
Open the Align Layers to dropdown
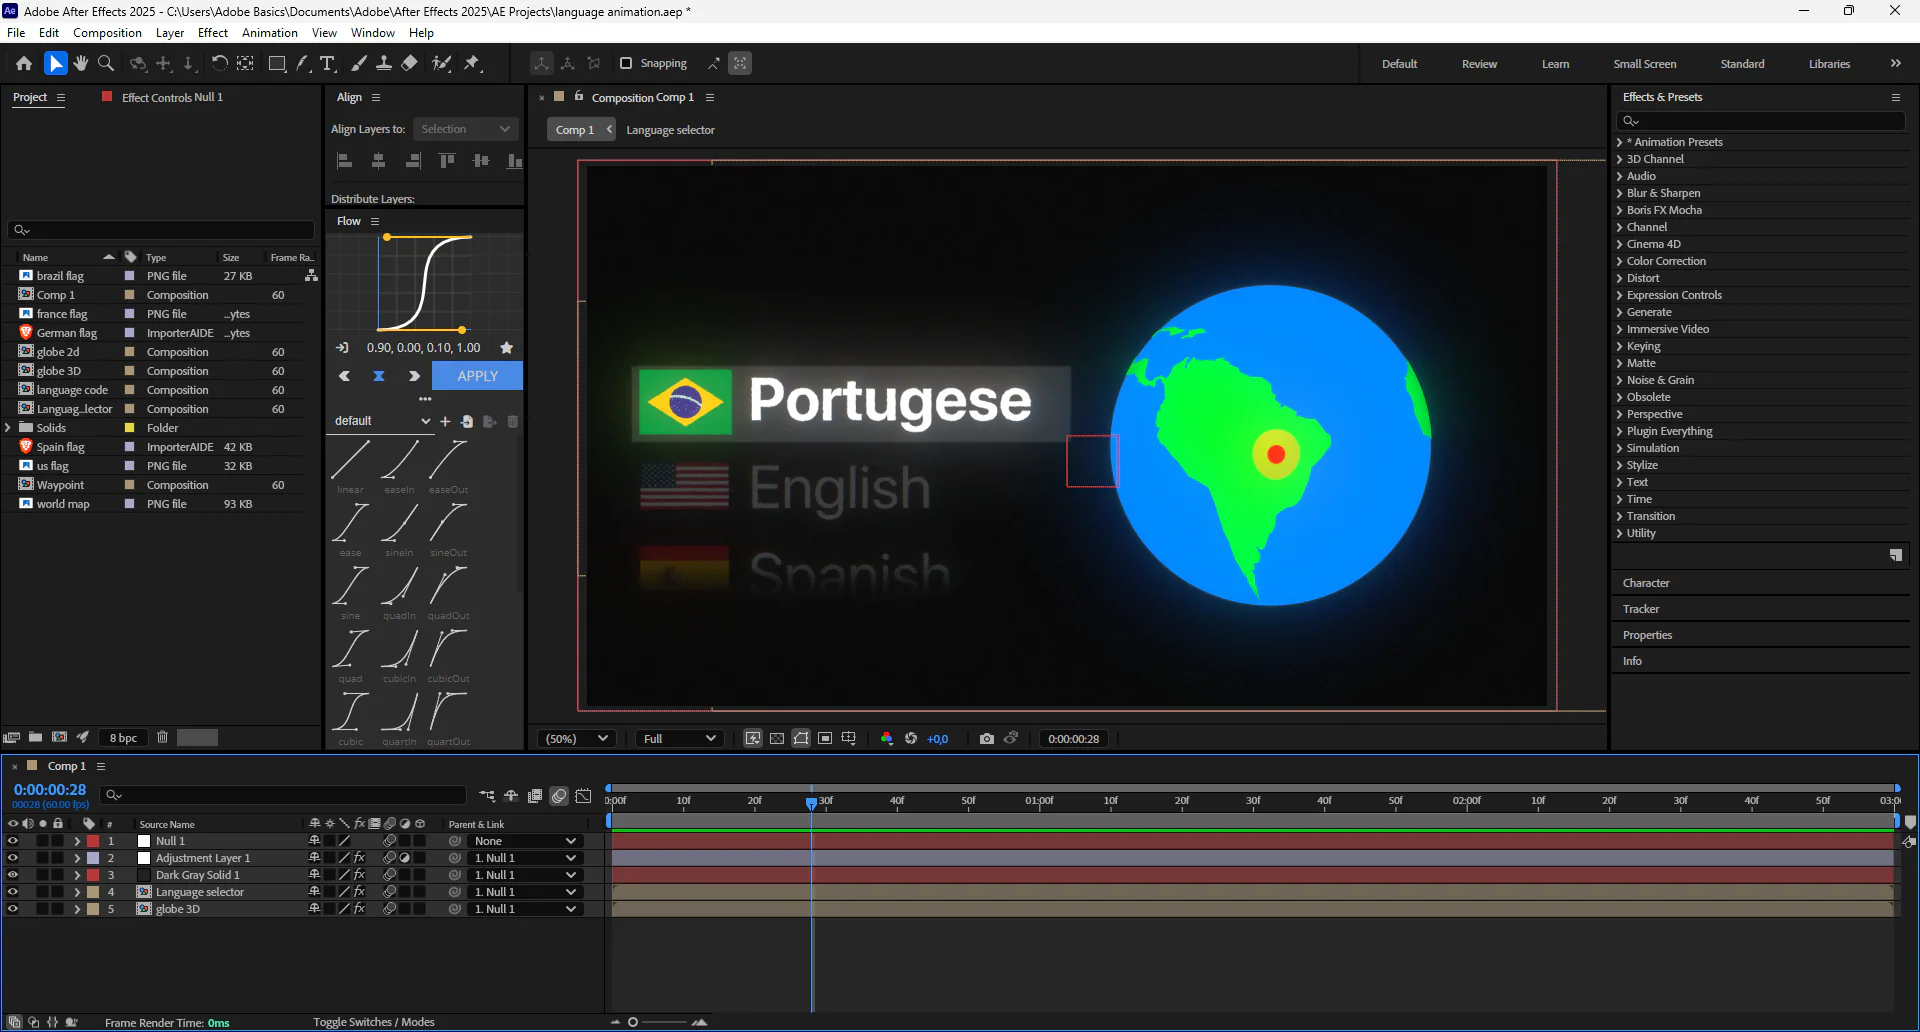click(x=465, y=129)
